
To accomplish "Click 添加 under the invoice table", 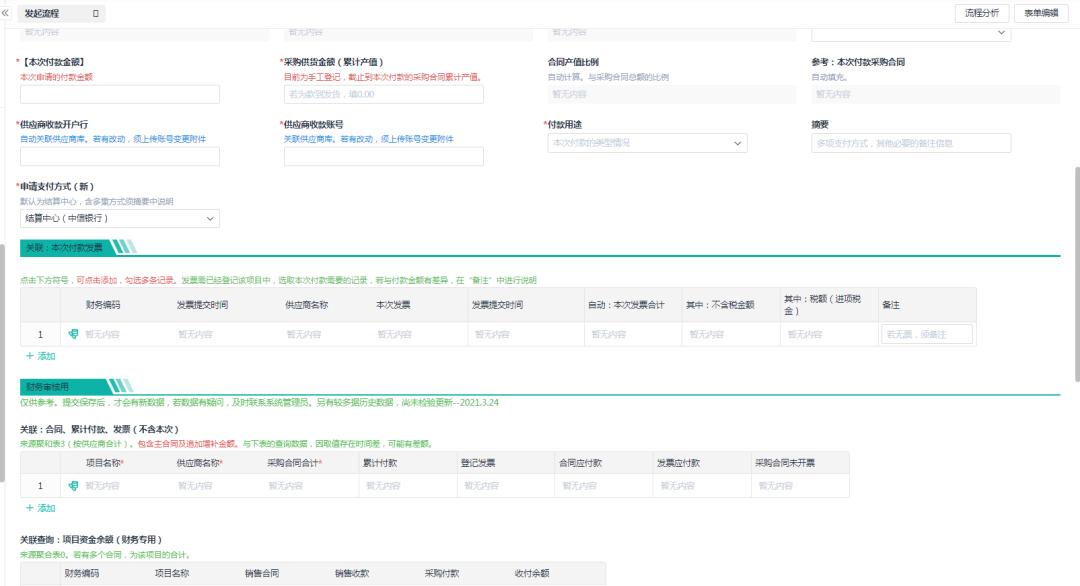I will click(x=40, y=356).
